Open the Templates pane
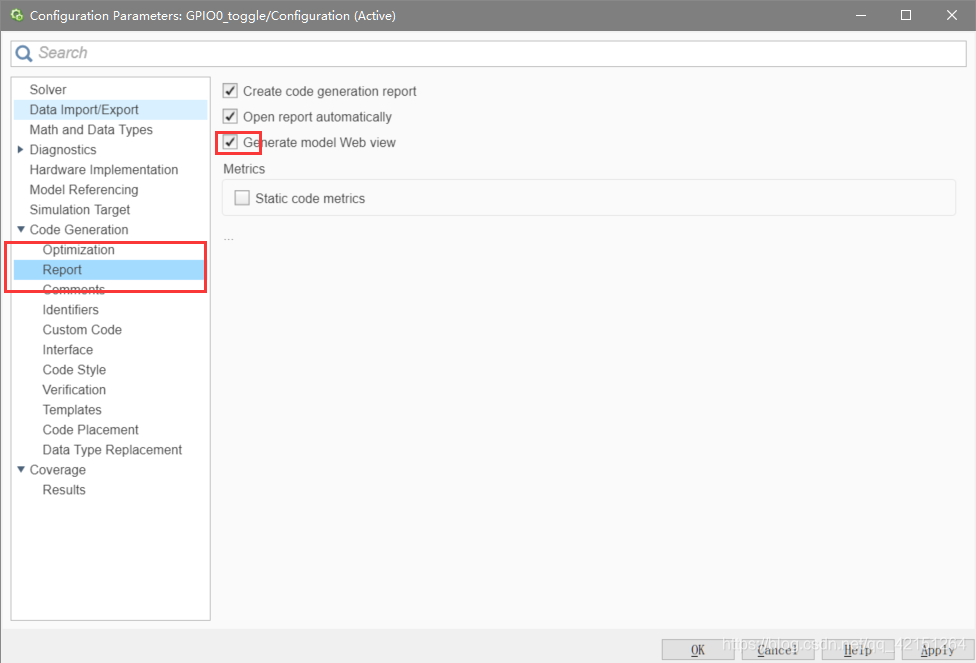The width and height of the screenshot is (976, 663). tap(72, 410)
